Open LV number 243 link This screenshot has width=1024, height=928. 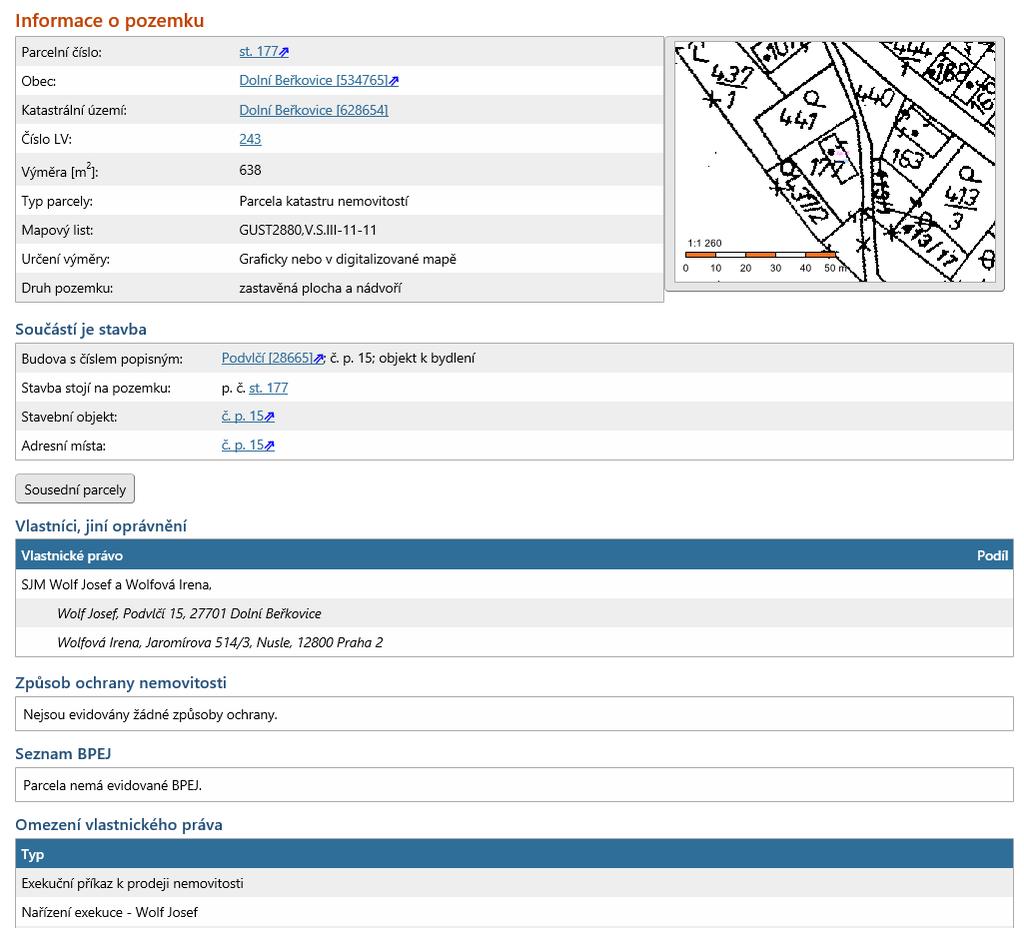point(250,139)
